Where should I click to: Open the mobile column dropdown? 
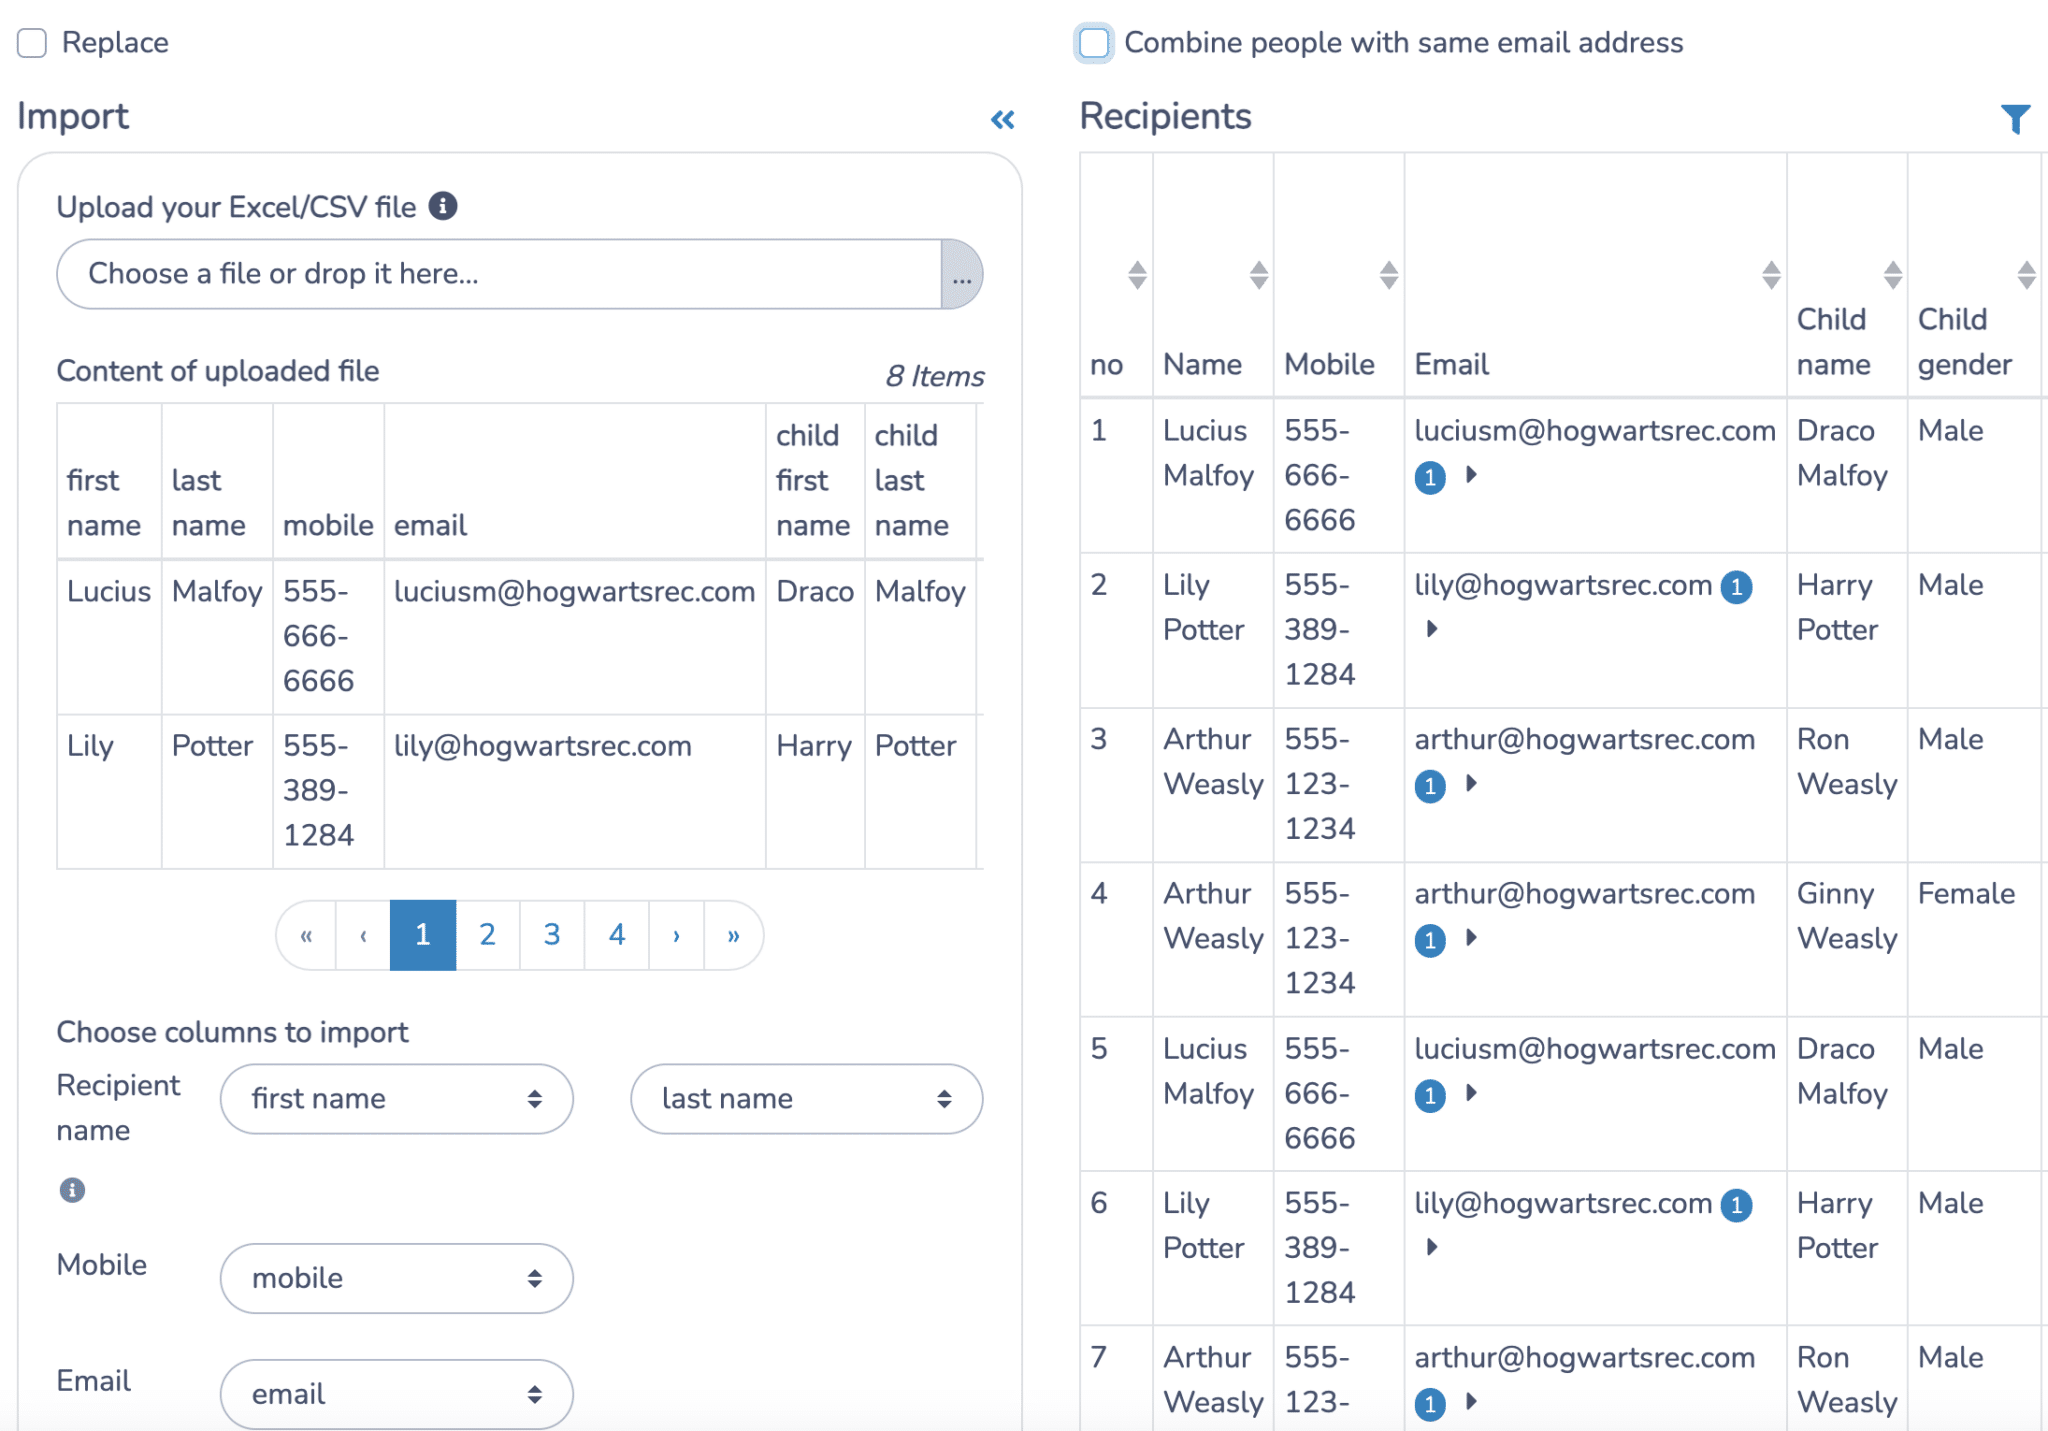pyautogui.click(x=396, y=1278)
